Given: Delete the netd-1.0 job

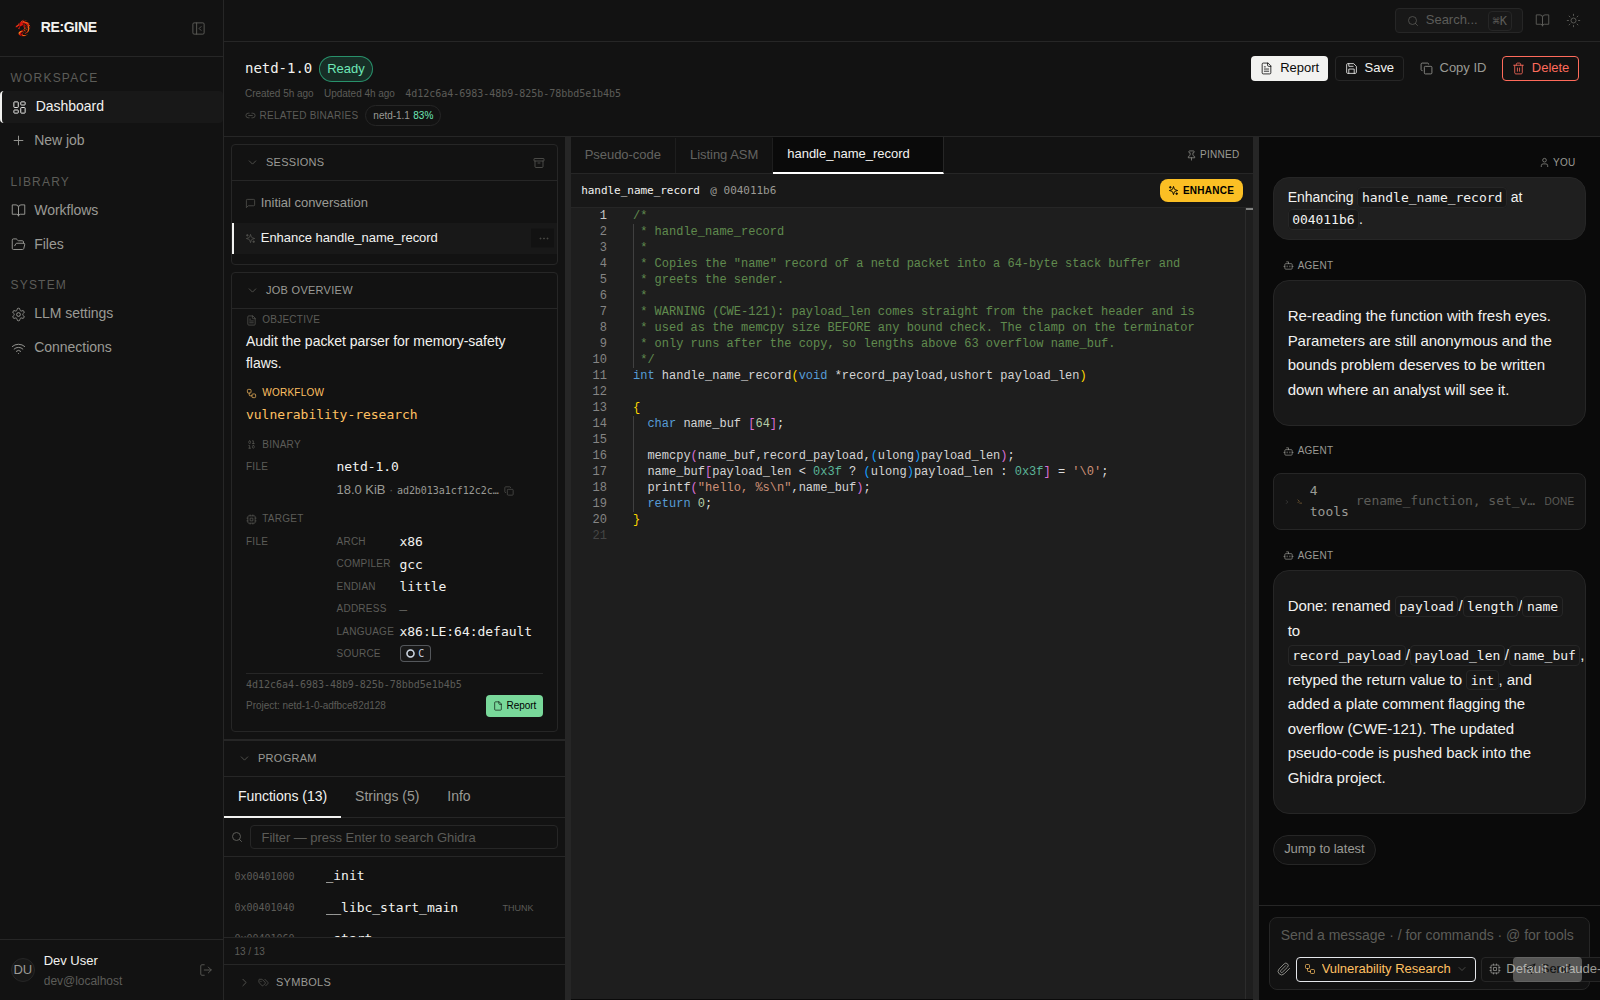Looking at the screenshot, I should tap(1540, 68).
